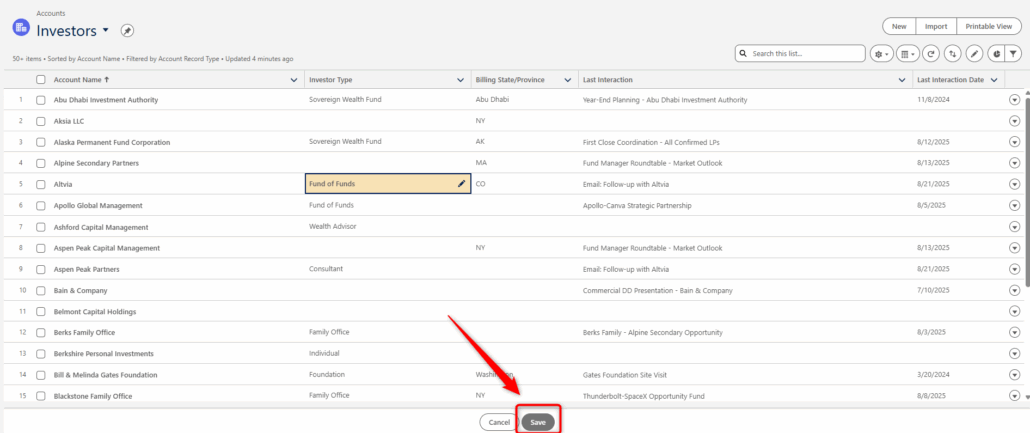Select the Blackstone Family Office checkbox

click(41, 396)
